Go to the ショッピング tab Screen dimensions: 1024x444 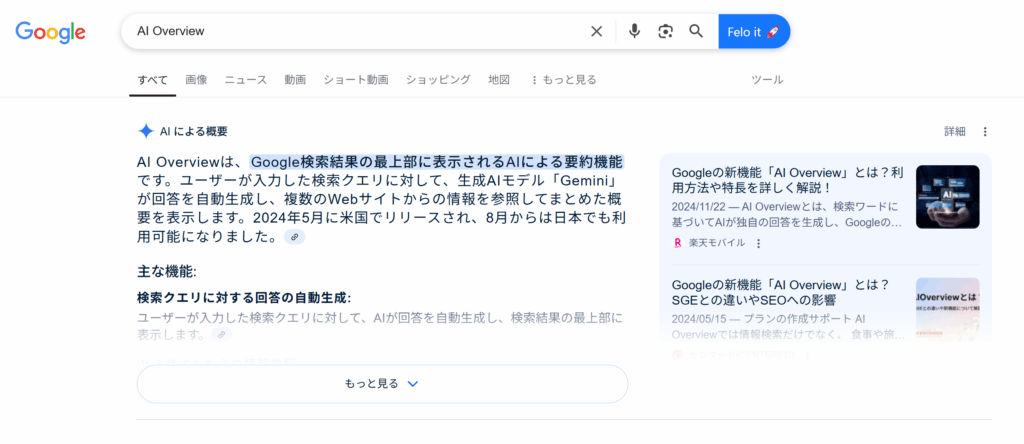point(438,80)
